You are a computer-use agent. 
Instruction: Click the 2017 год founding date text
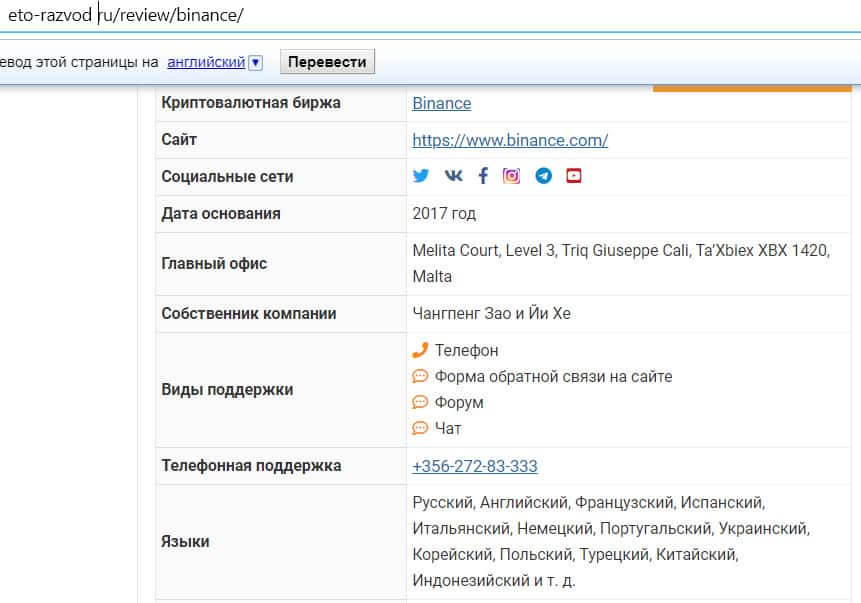click(444, 213)
